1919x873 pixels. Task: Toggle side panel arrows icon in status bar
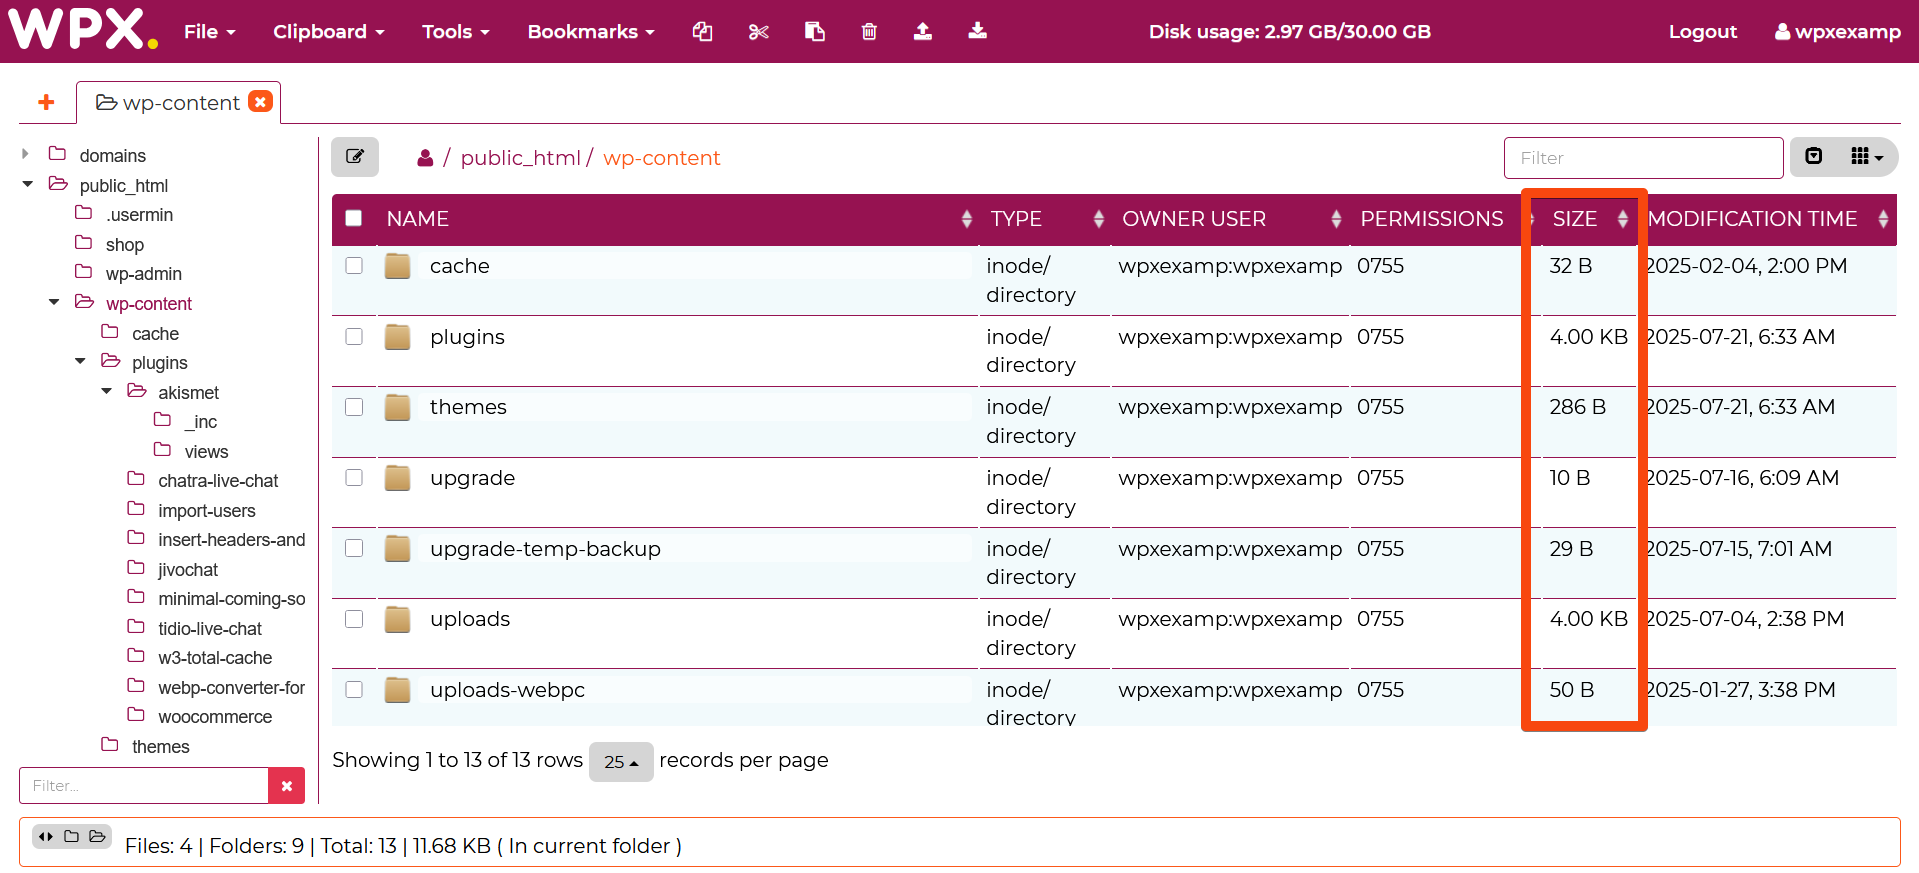tap(46, 837)
